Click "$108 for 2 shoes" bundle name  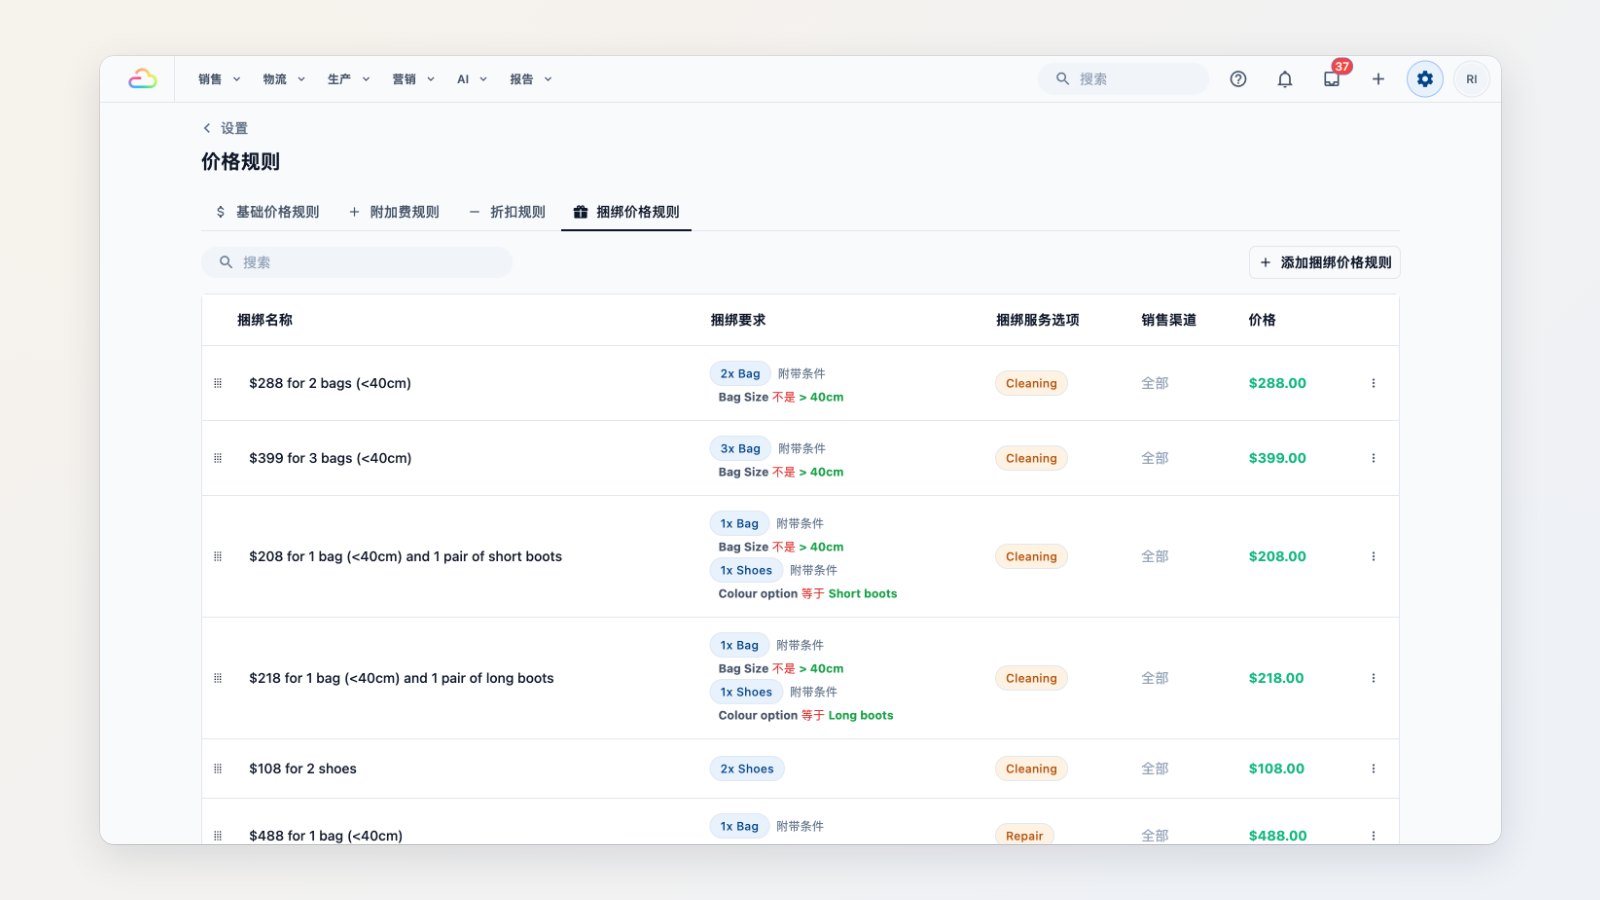click(x=303, y=769)
